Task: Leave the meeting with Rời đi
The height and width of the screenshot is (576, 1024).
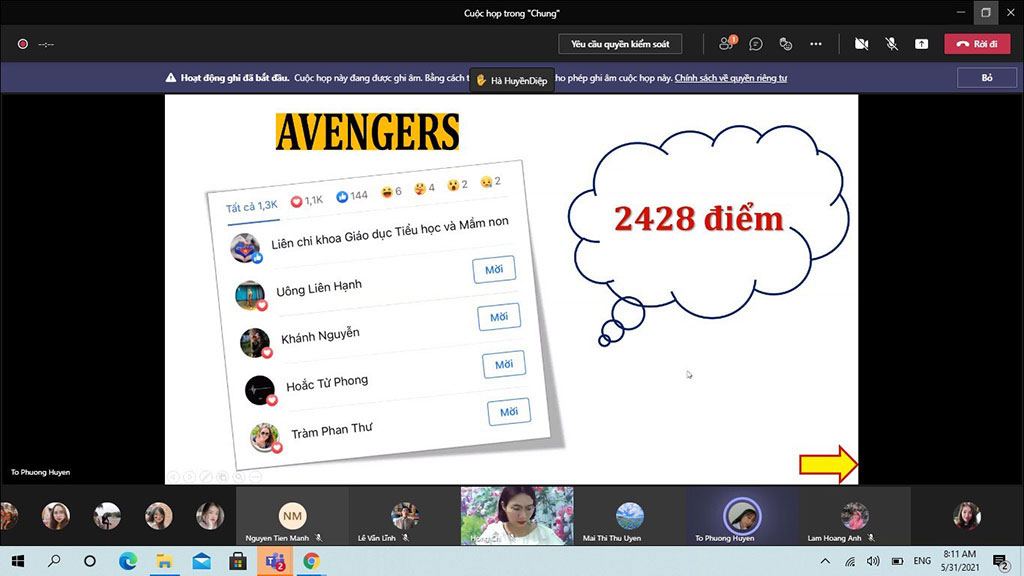Action: 977,44
